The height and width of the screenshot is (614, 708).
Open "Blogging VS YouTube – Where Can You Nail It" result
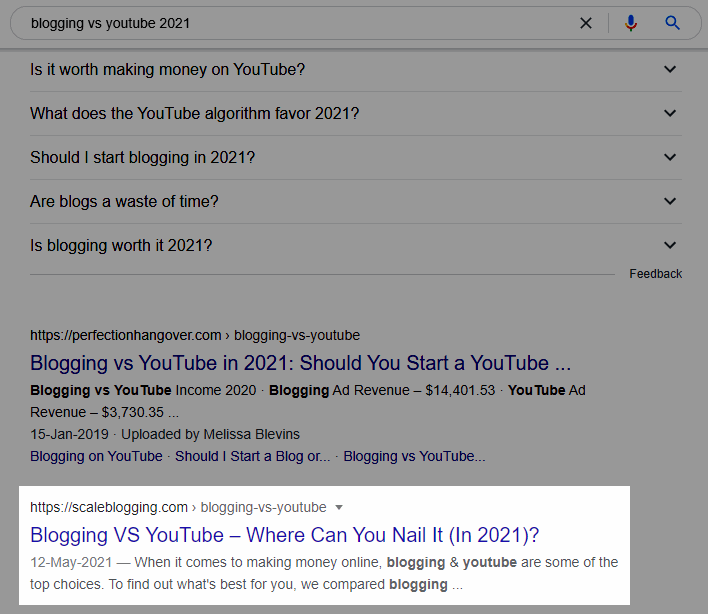coord(284,535)
